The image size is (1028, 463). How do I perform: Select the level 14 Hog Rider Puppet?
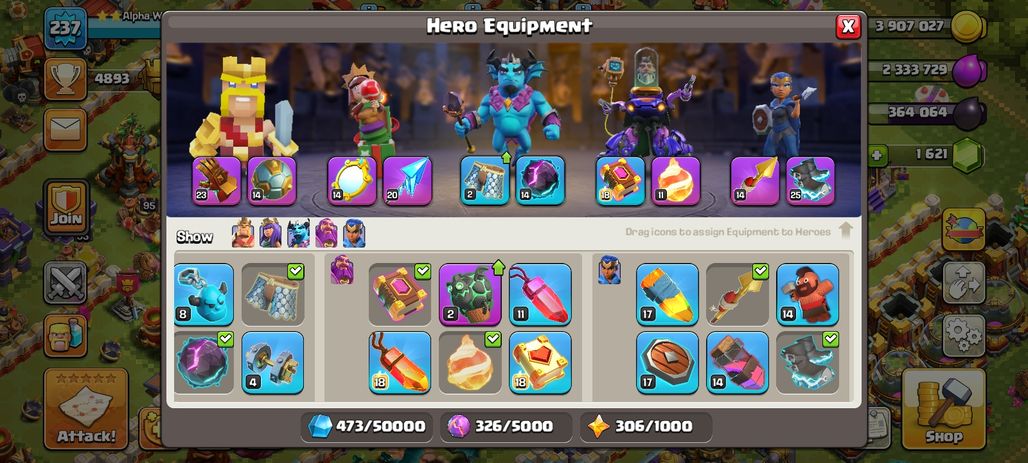coord(808,294)
